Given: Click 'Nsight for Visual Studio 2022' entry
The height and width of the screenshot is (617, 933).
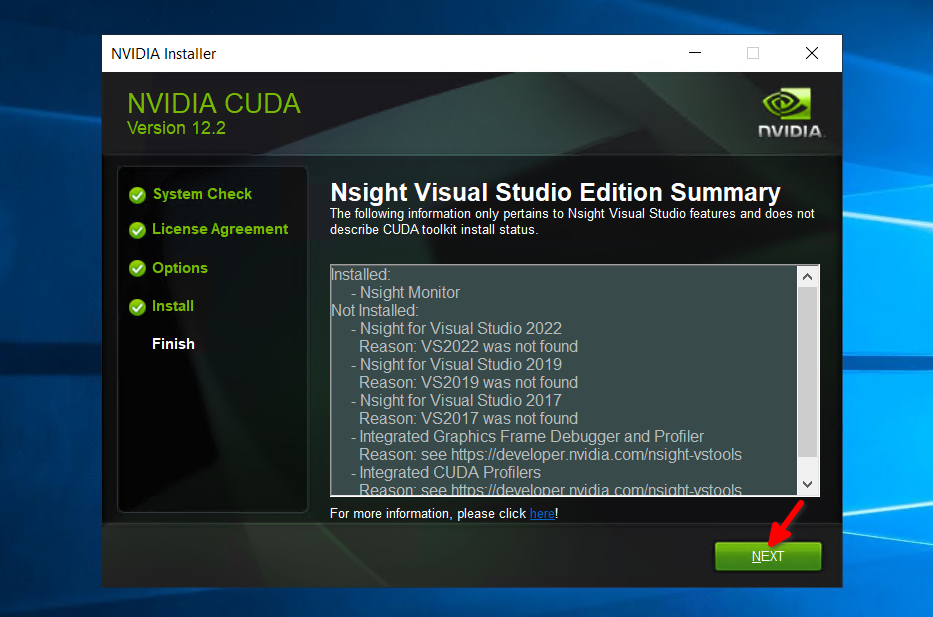Looking at the screenshot, I should click(461, 328).
